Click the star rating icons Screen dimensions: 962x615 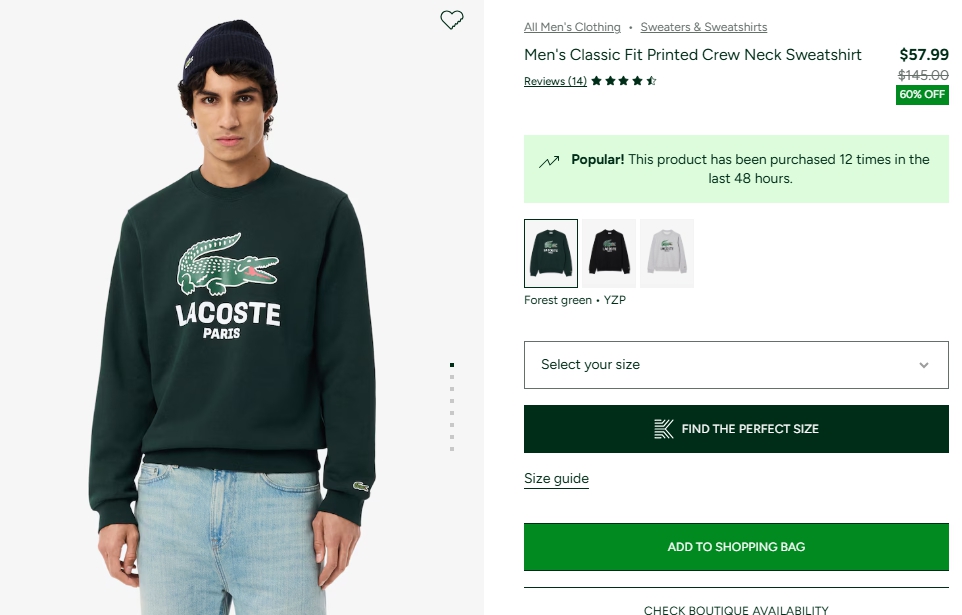tap(623, 81)
